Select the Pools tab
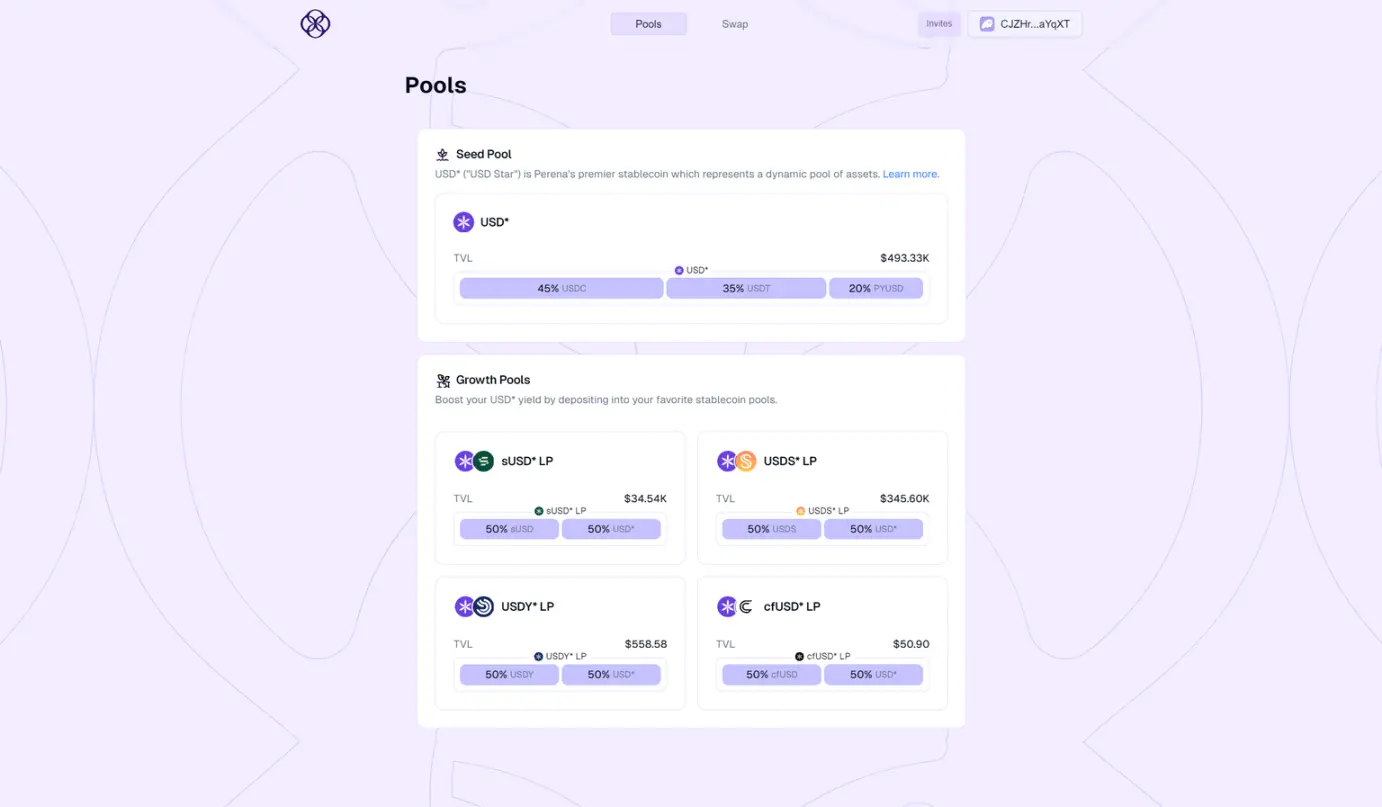1382x807 pixels. point(649,24)
